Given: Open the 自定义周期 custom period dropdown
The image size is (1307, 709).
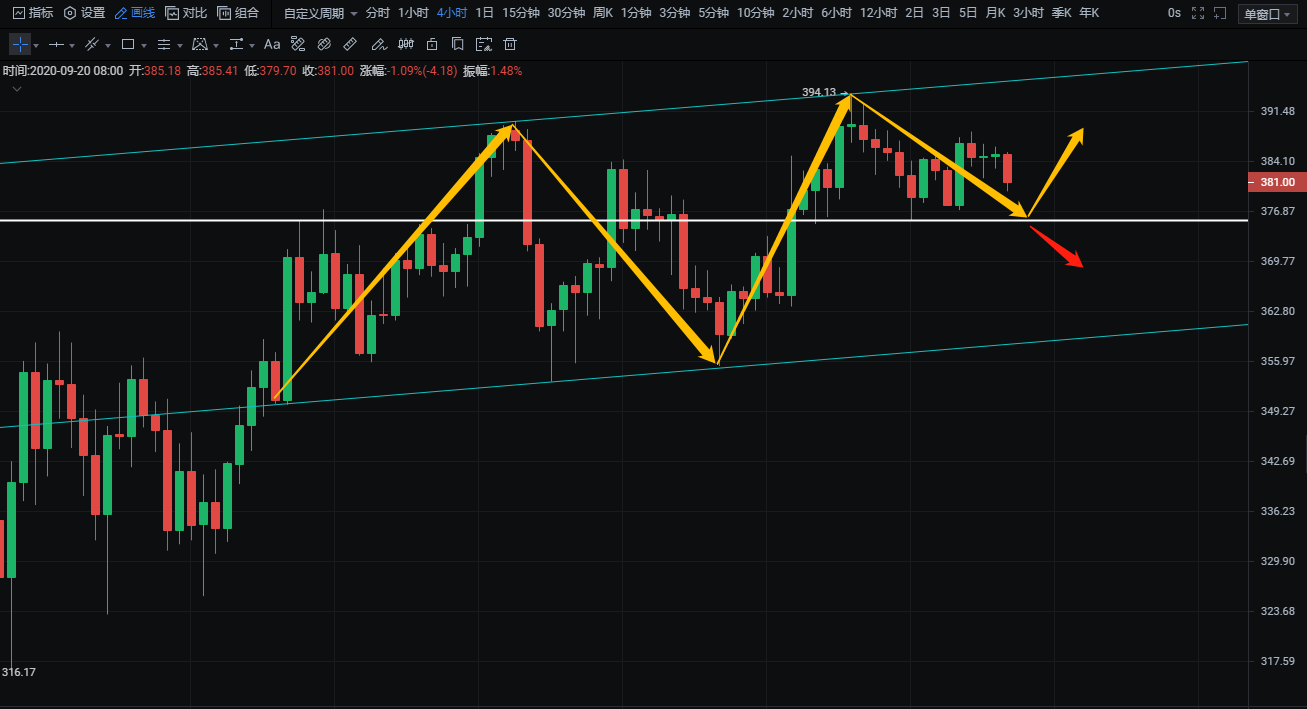Looking at the screenshot, I should (320, 13).
